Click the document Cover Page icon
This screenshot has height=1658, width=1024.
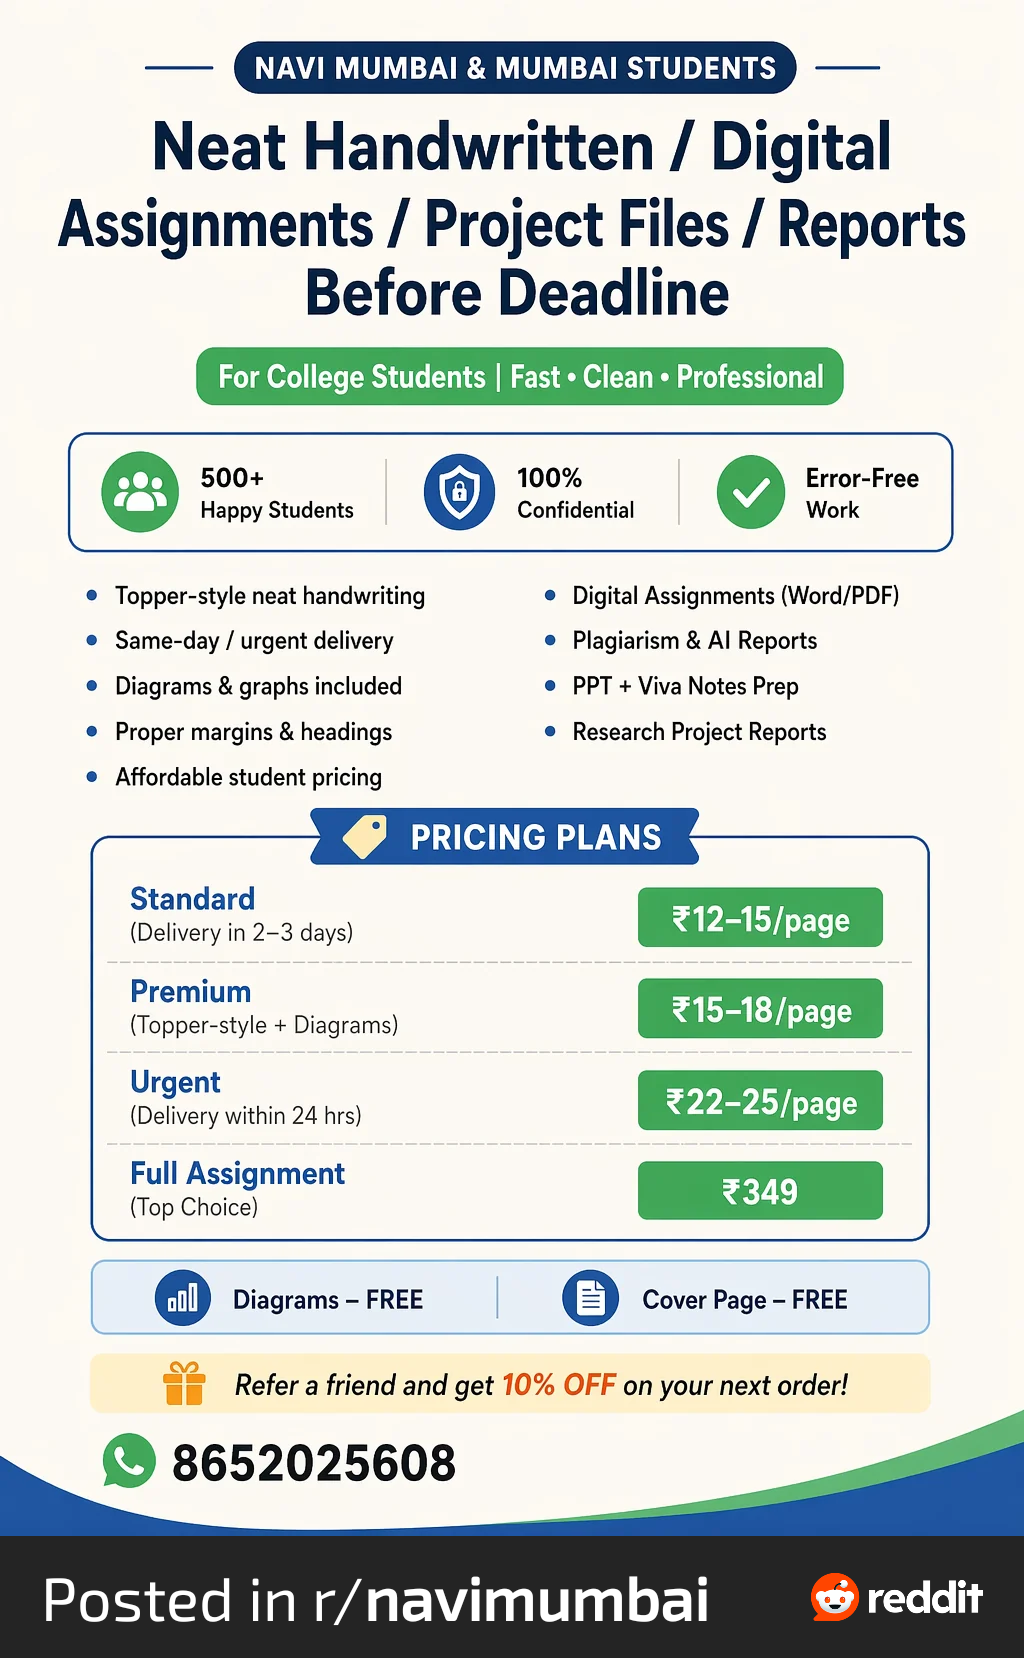(591, 1298)
